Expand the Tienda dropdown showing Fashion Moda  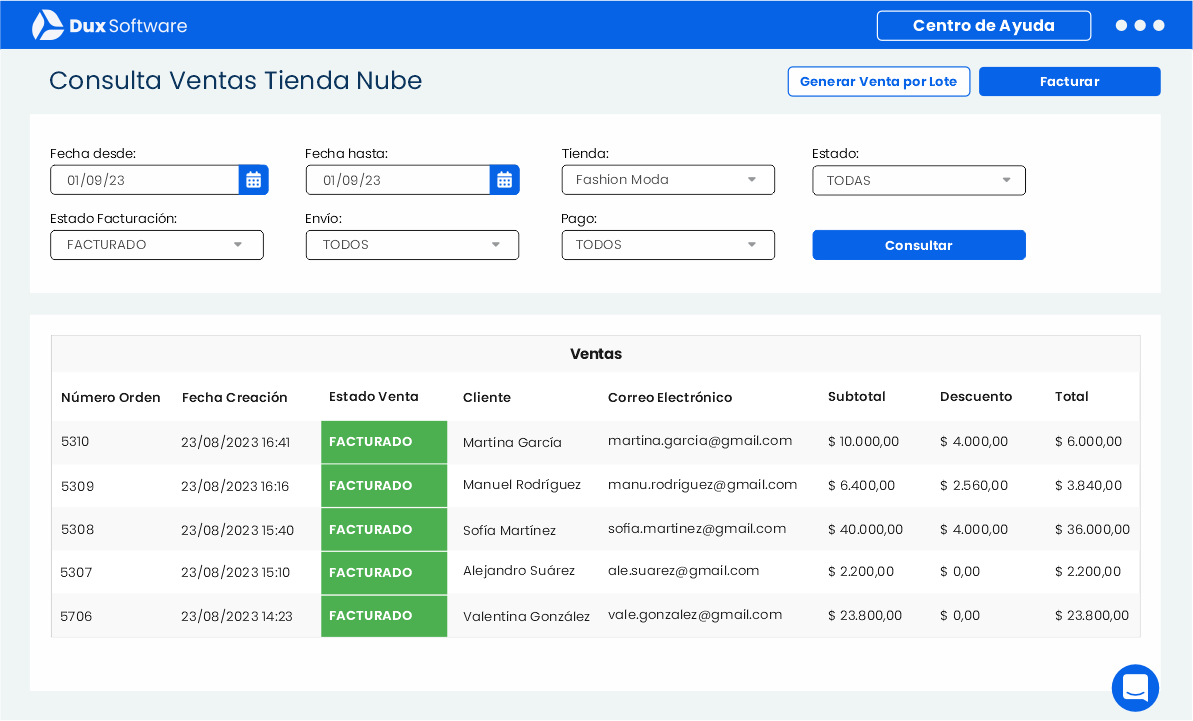click(x=668, y=179)
